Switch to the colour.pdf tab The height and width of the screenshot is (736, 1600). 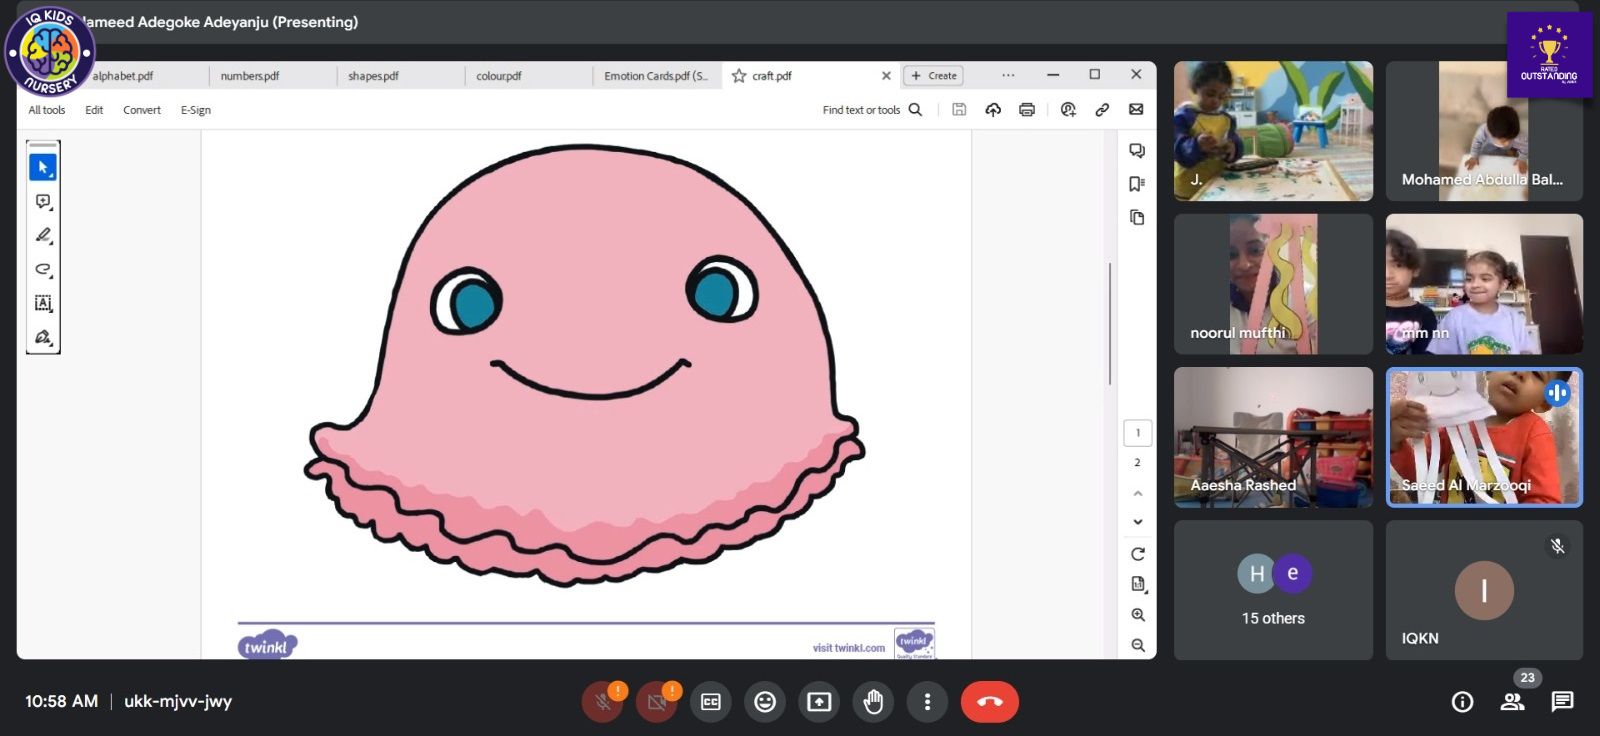498,76
